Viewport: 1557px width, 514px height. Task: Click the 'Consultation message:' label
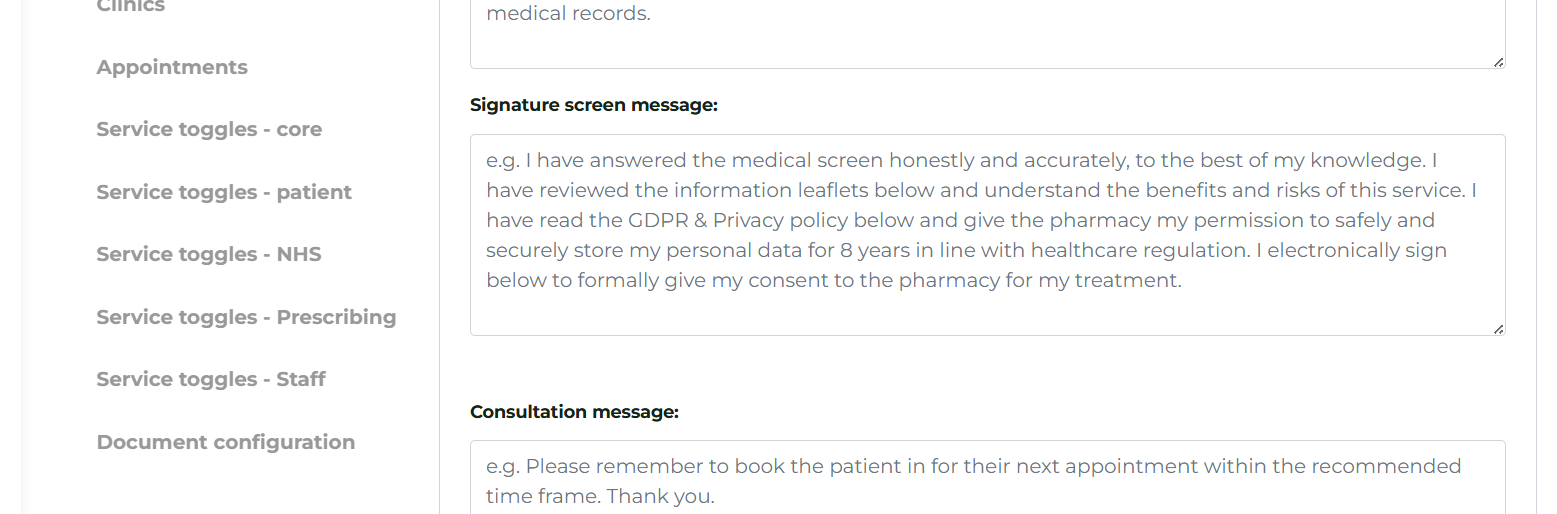coord(574,412)
